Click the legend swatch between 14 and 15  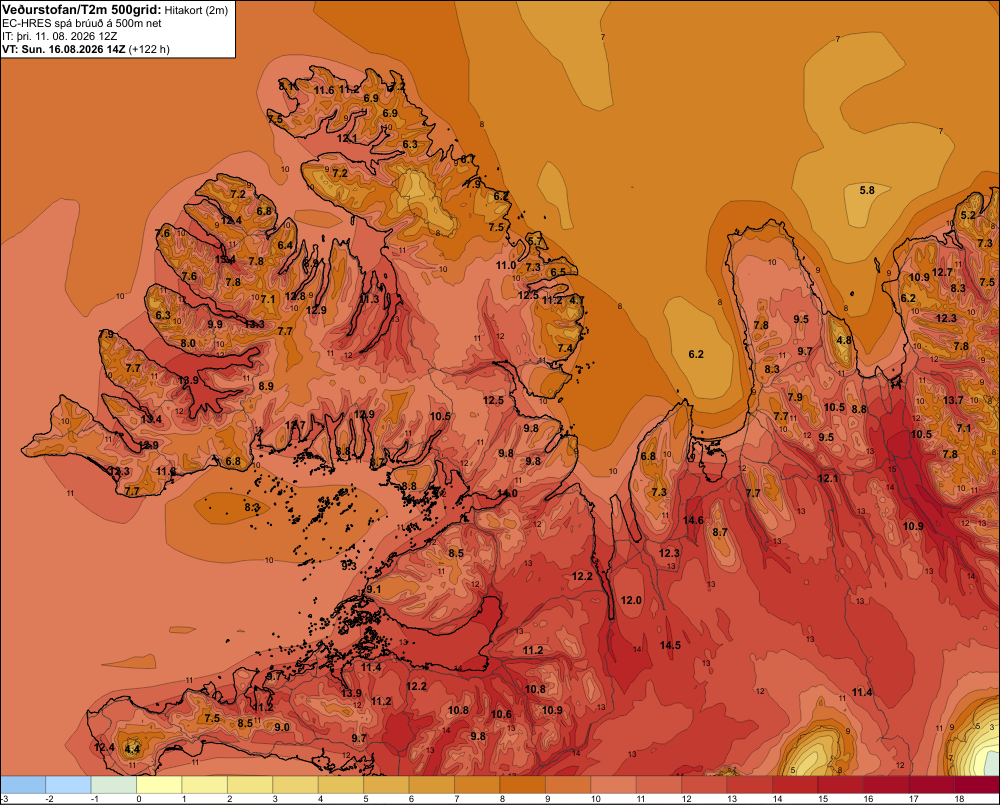pos(795,785)
